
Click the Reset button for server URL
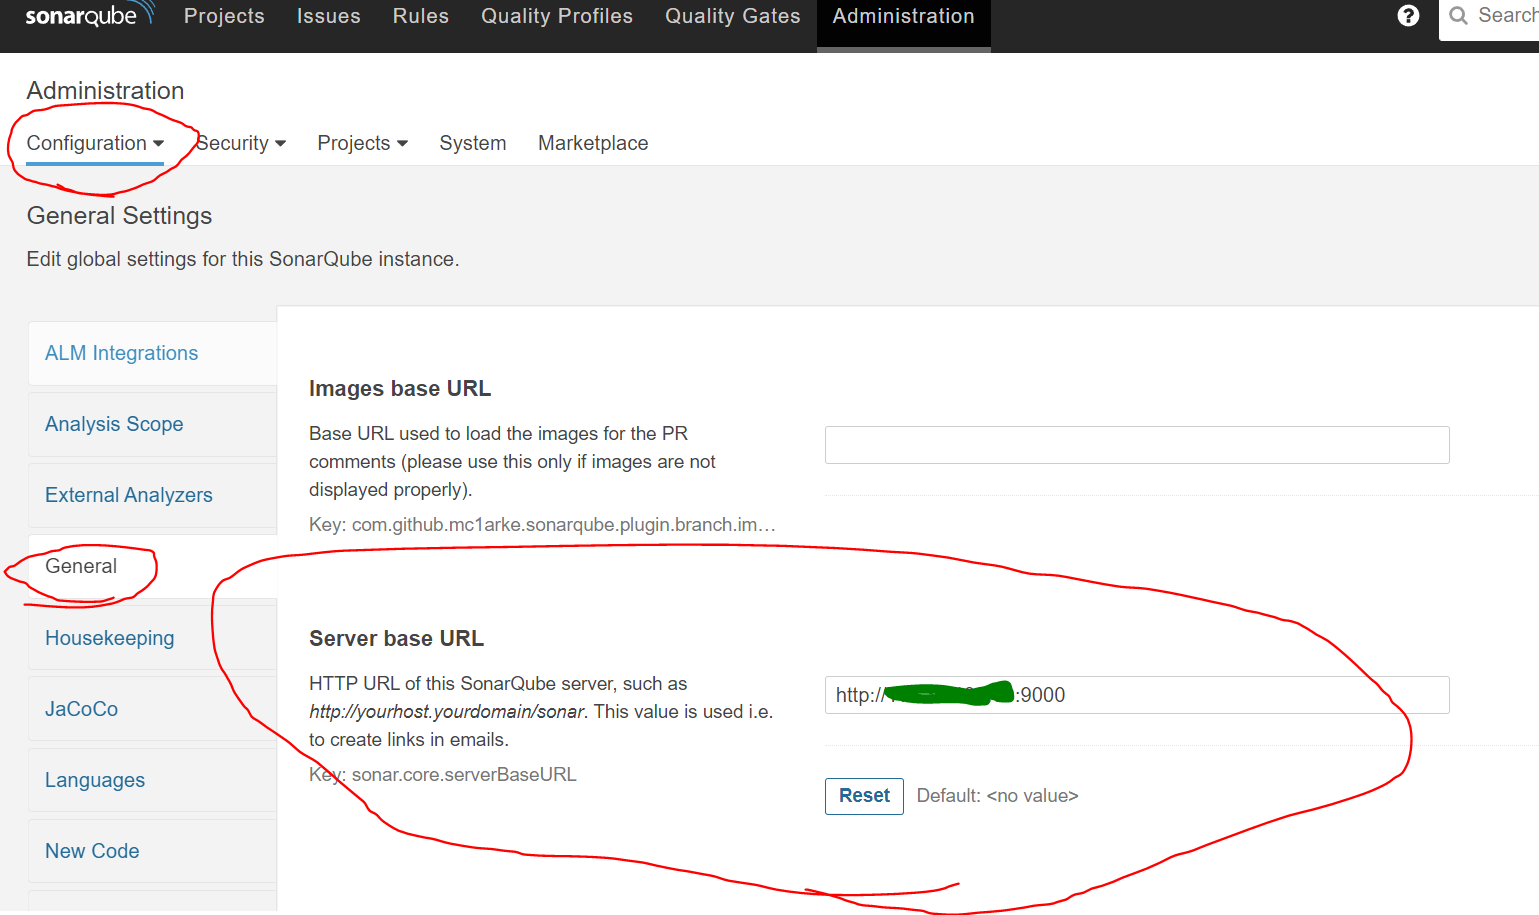pos(864,796)
